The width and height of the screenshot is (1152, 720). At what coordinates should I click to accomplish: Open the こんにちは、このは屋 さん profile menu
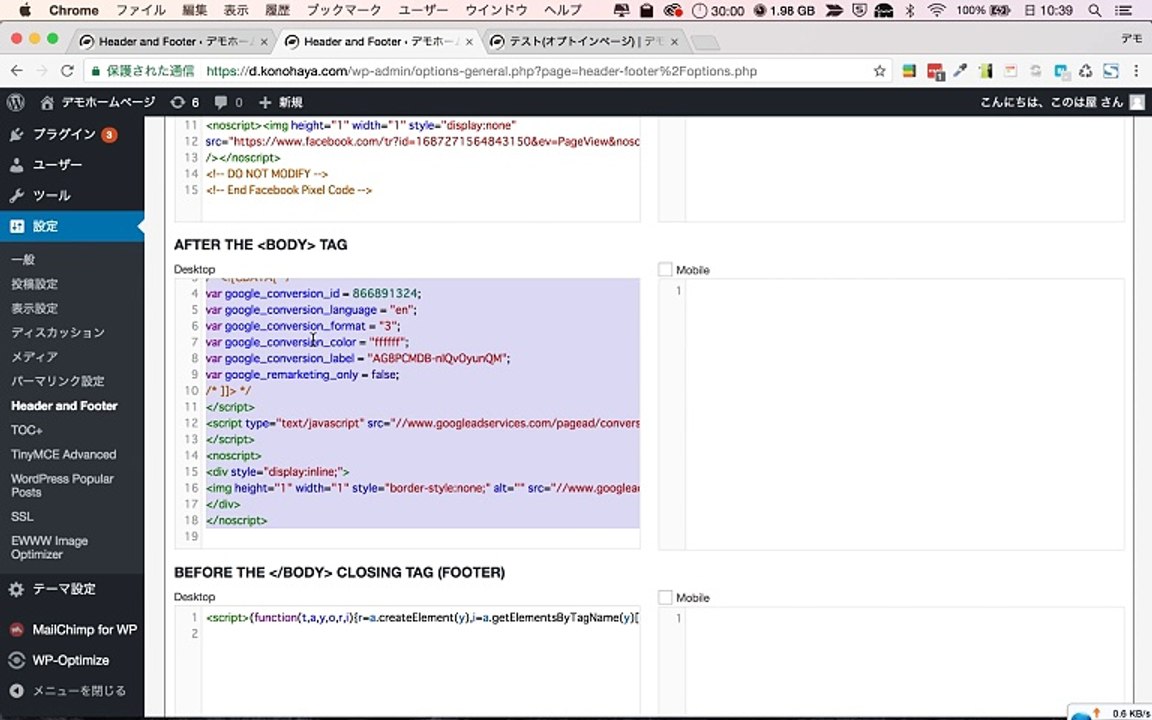[1062, 102]
